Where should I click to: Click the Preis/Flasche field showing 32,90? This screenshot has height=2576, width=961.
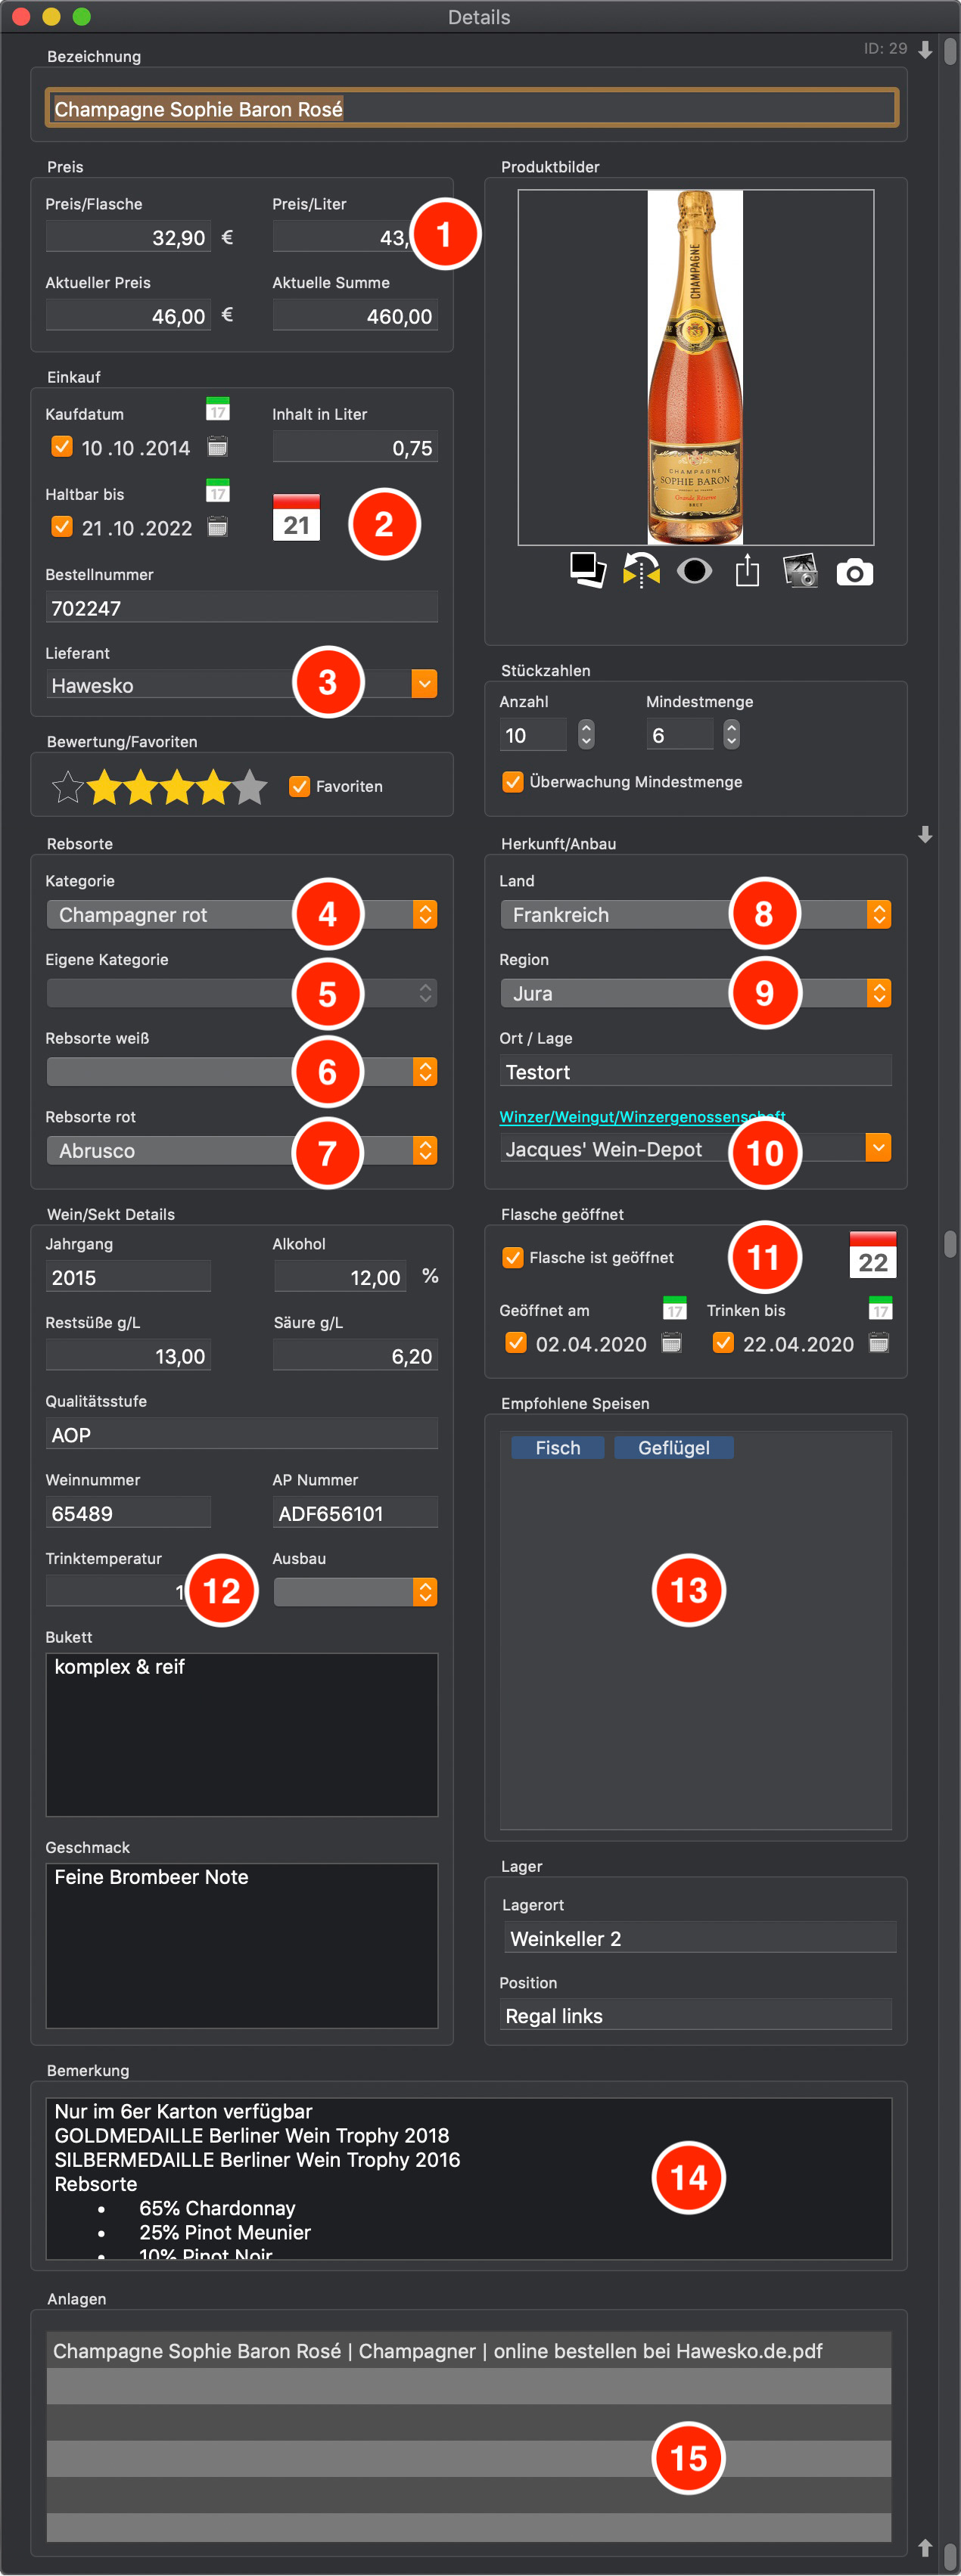click(x=128, y=237)
